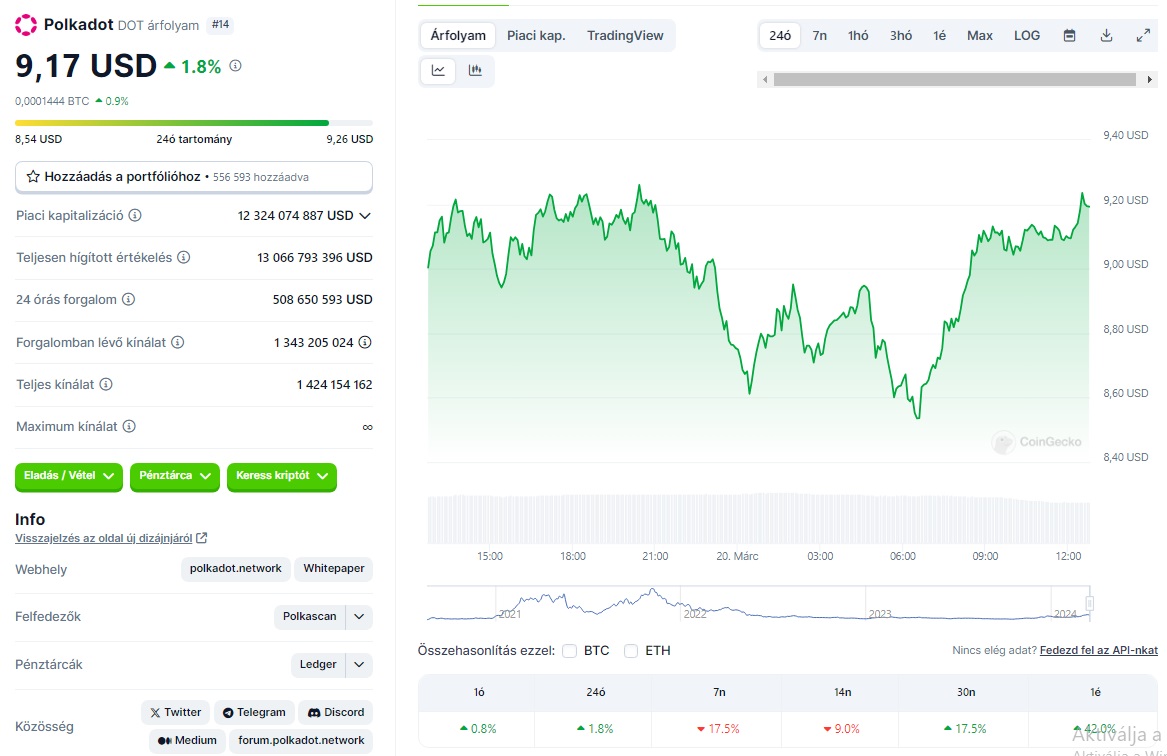This screenshot has height=756, width=1167.
Task: Open the Telegram community link
Action: click(255, 713)
